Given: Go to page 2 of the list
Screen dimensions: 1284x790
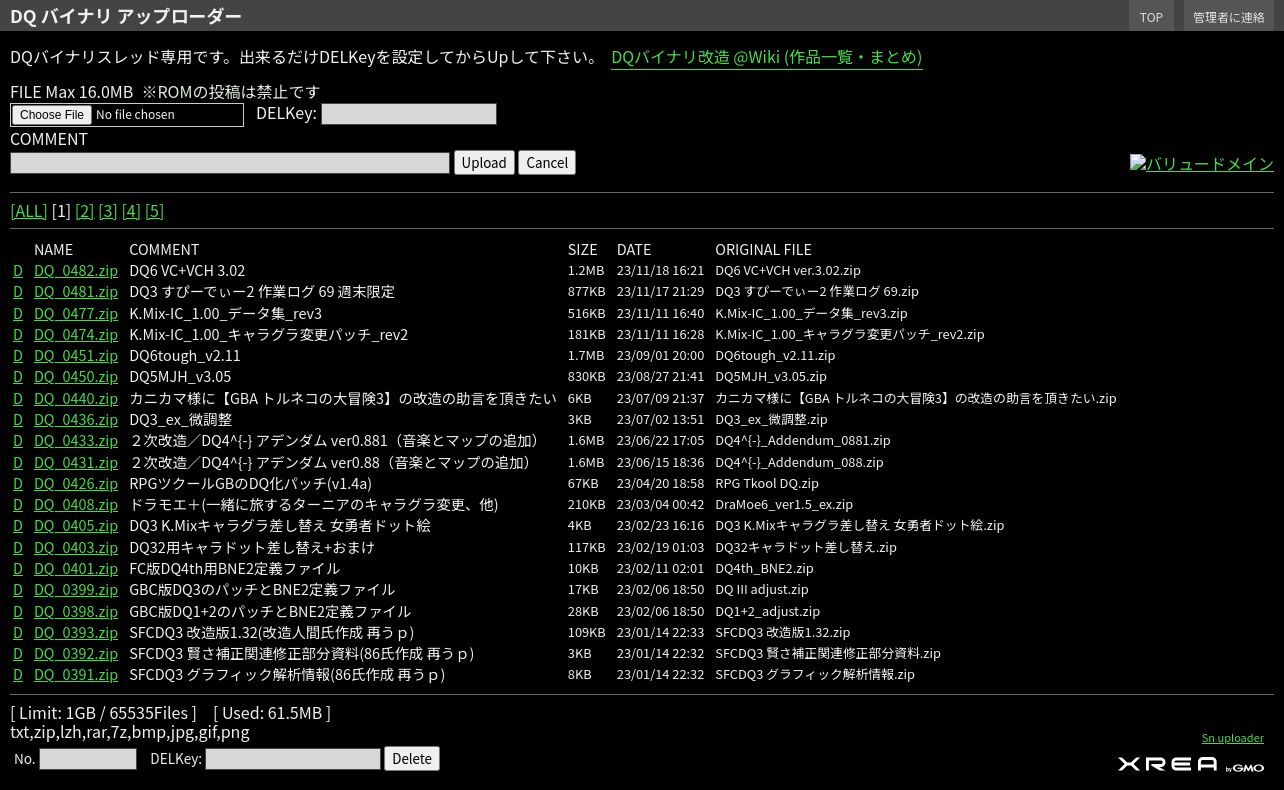Looking at the screenshot, I should coord(84,211).
